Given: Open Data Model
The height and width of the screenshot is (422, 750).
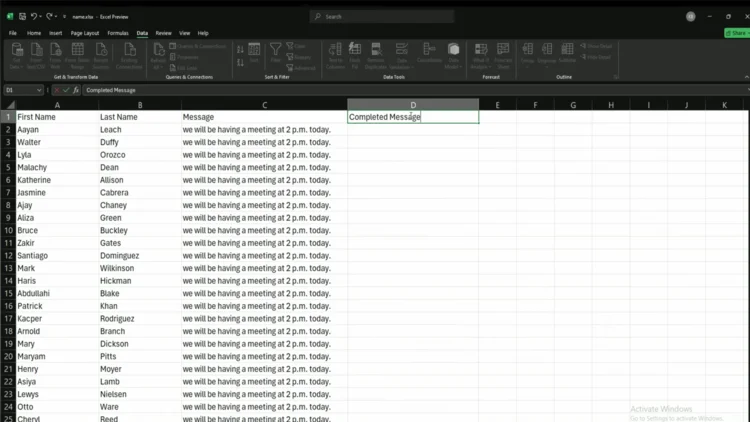Looking at the screenshot, I should click(453, 56).
